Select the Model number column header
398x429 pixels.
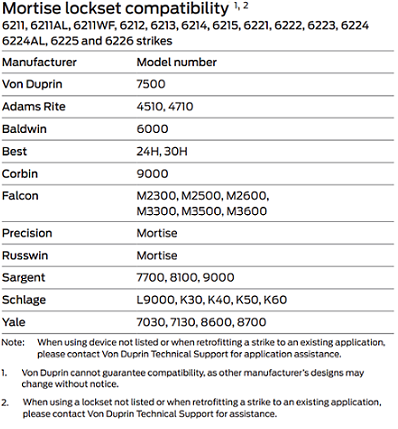(177, 62)
